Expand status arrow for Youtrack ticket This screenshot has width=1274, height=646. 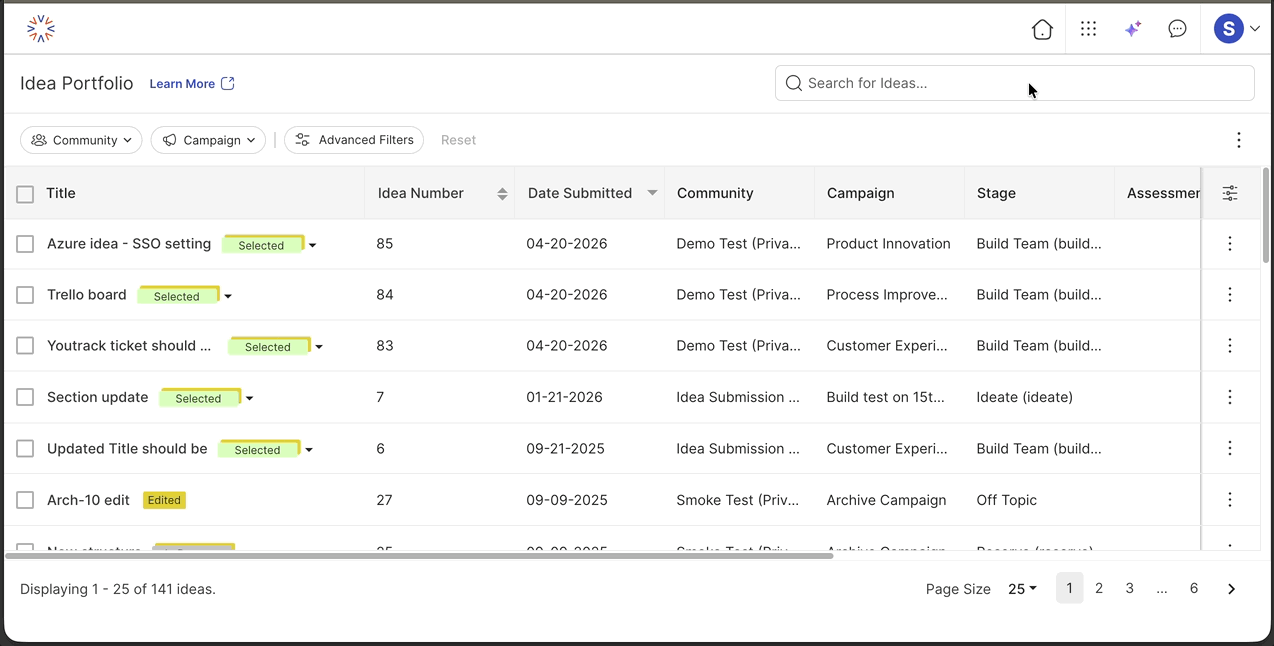point(319,347)
